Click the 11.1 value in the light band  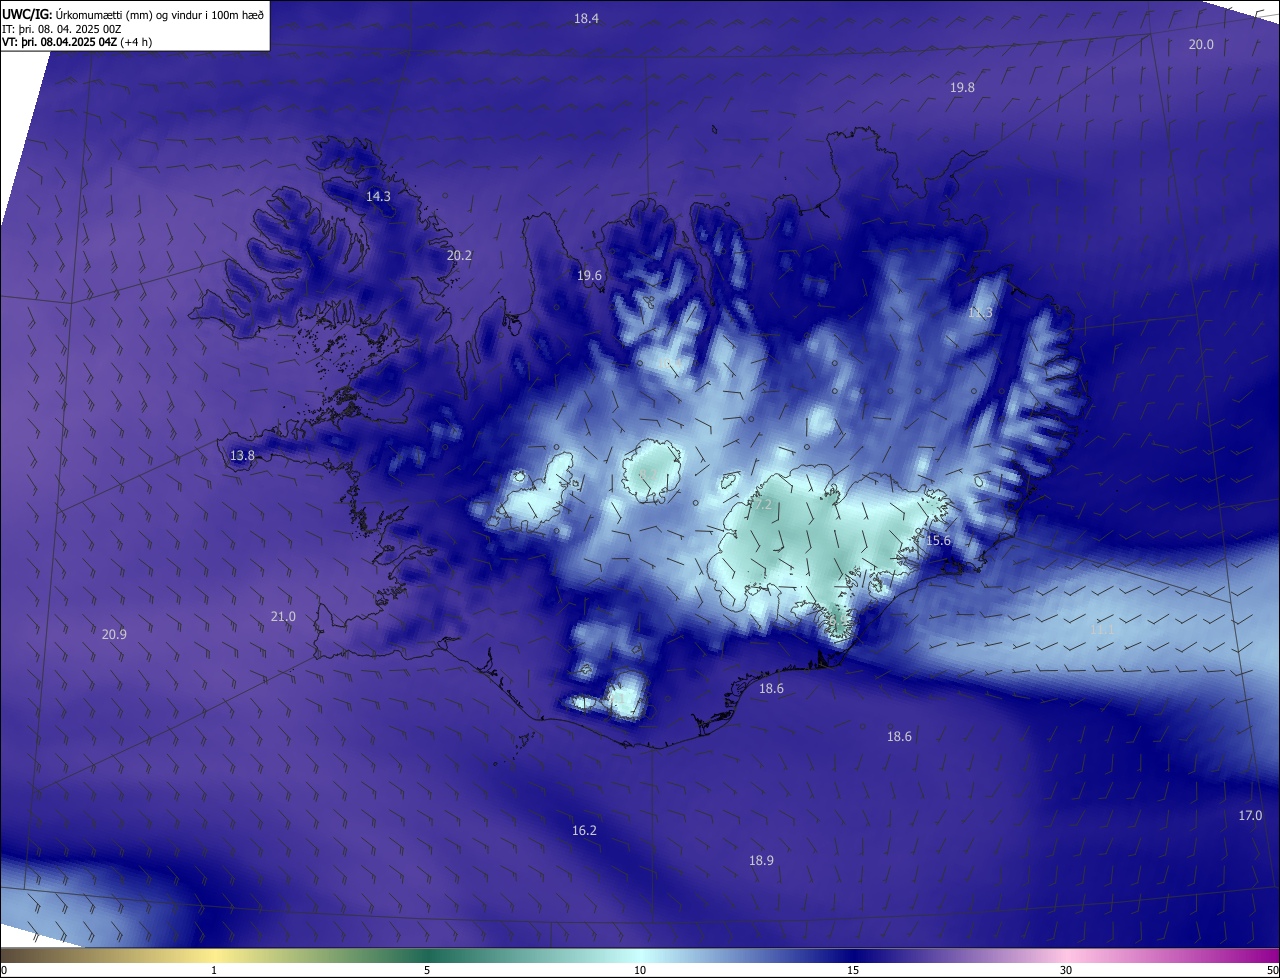[x=1102, y=630]
